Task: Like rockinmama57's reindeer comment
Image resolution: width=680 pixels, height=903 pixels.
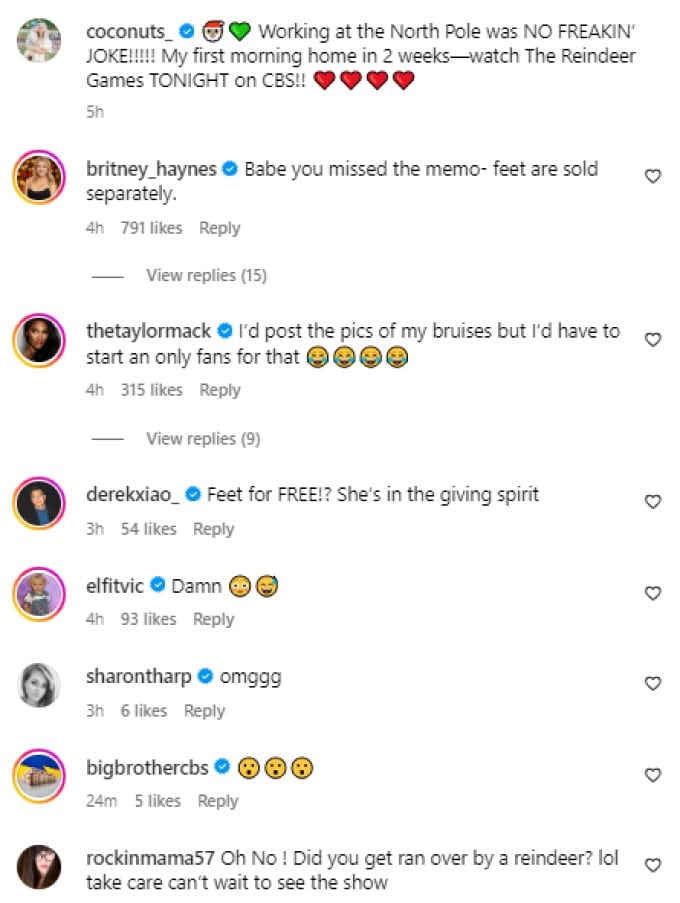Action: 652,865
